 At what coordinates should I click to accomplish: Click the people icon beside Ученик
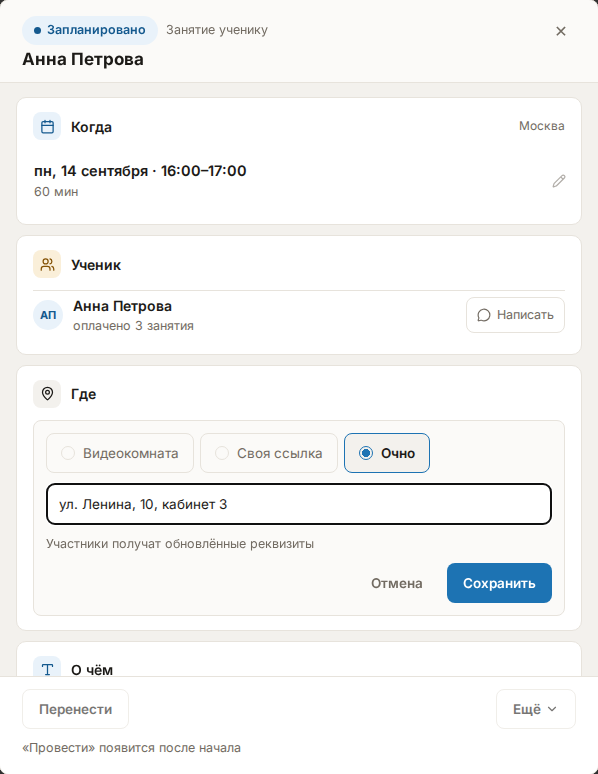pyautogui.click(x=47, y=264)
